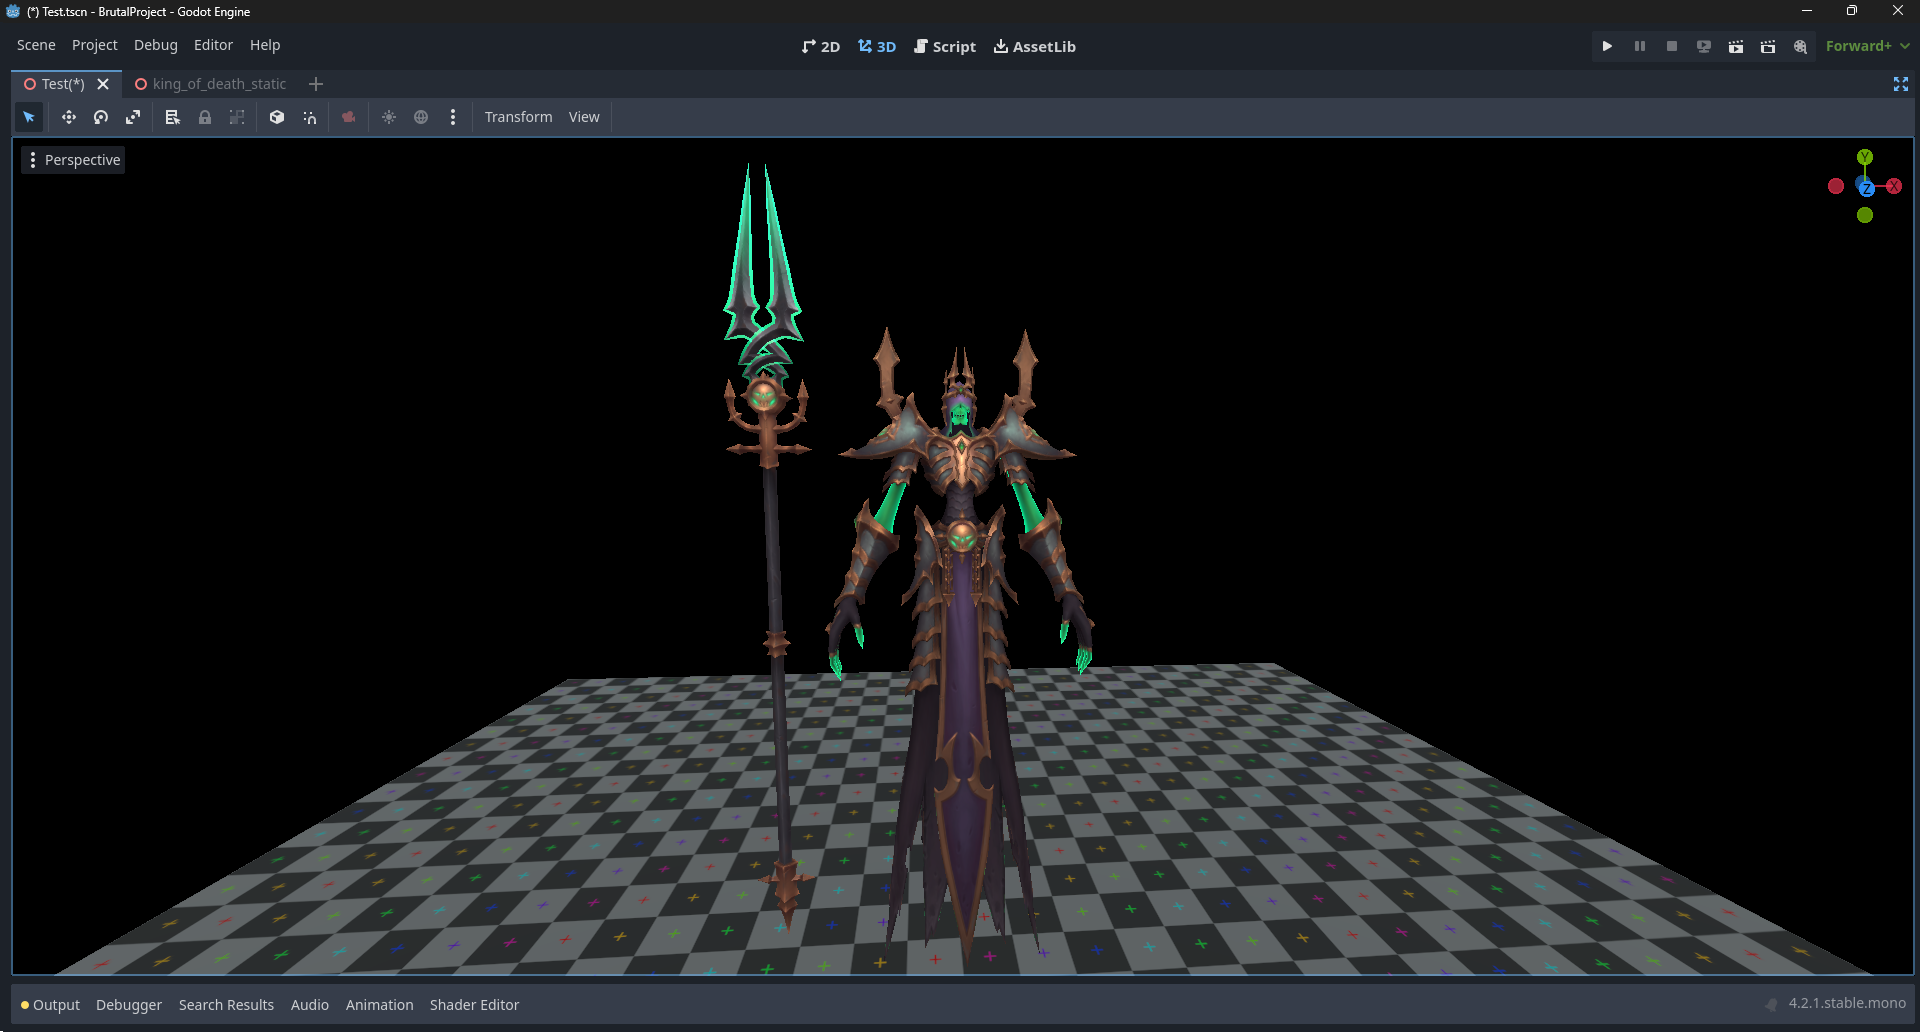Add a new scene tab with plus
Viewport: 1920px width, 1032px height.
click(x=316, y=84)
